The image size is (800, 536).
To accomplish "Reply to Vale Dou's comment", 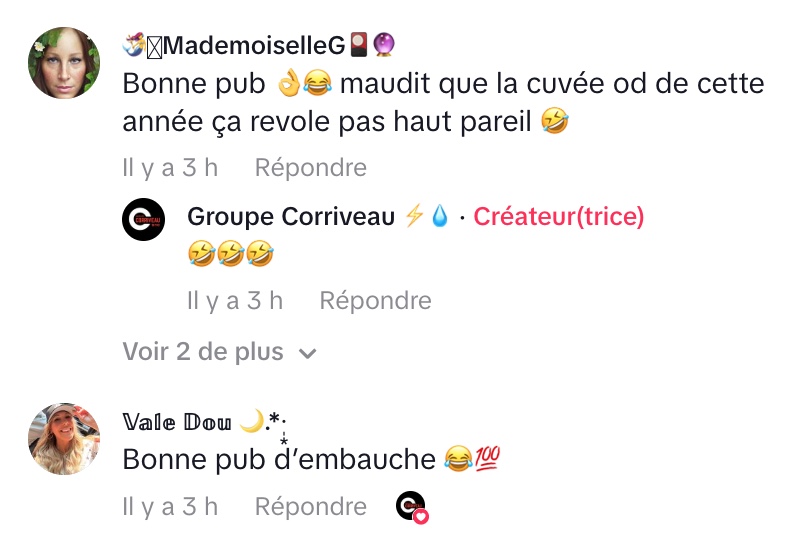I will click(311, 506).
